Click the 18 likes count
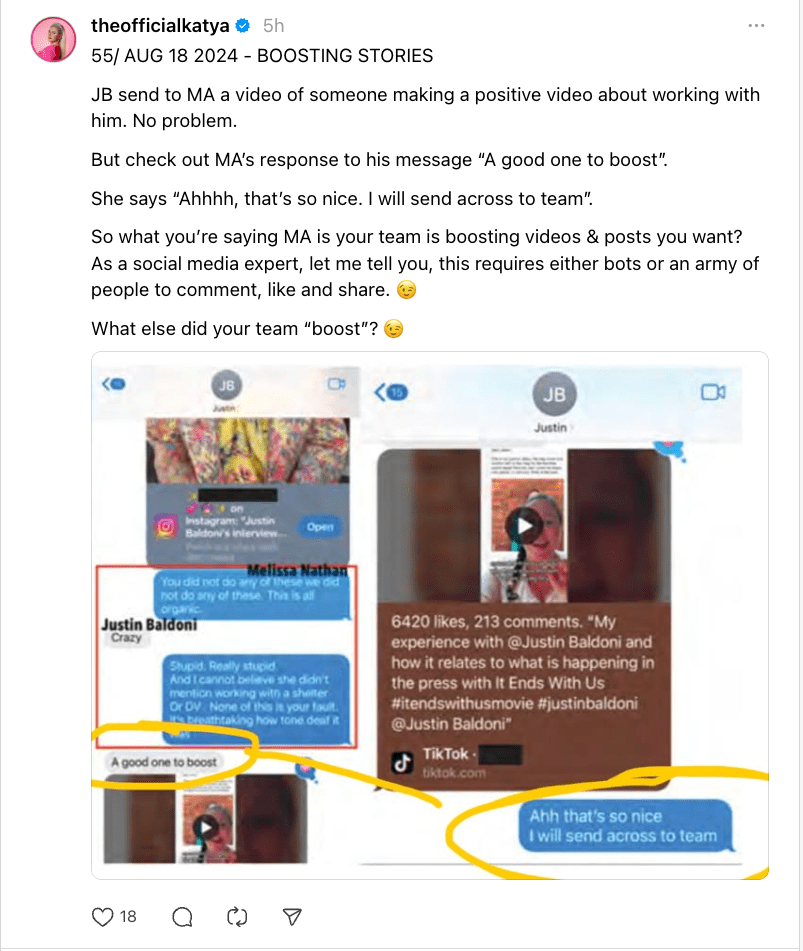The width and height of the screenshot is (803, 951). 128,916
